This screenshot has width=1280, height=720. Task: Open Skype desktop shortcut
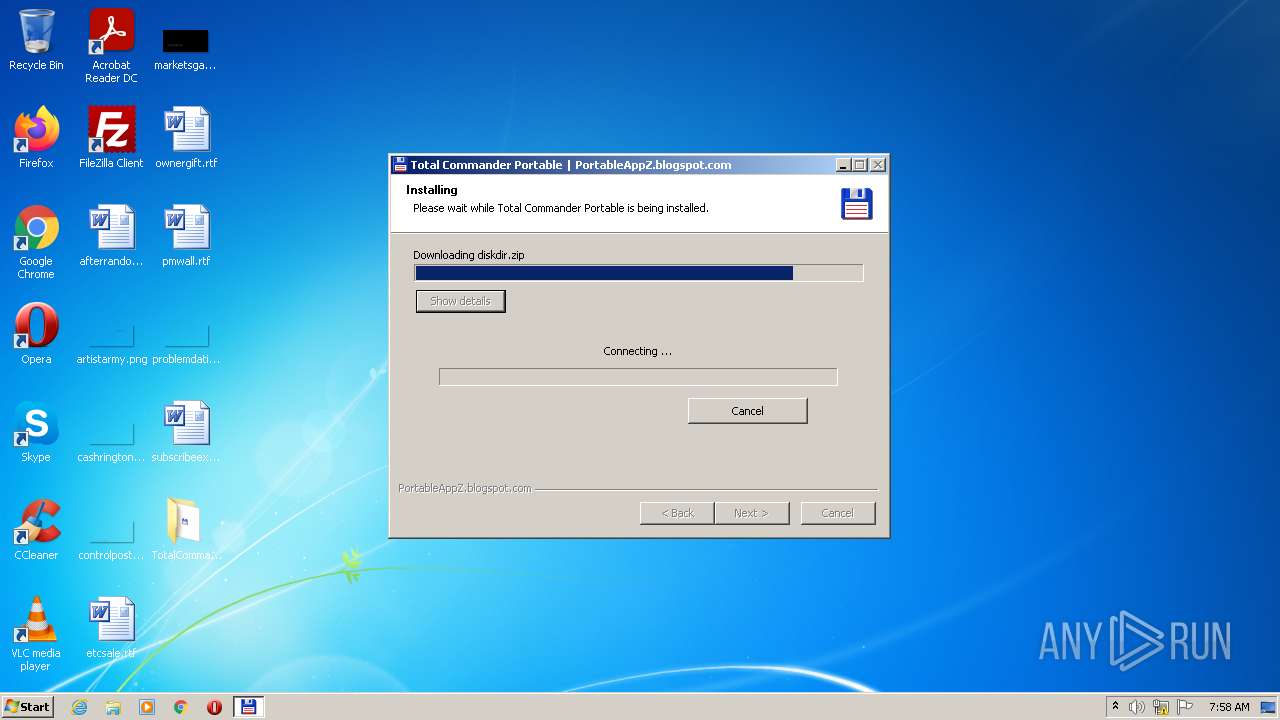tap(36, 432)
